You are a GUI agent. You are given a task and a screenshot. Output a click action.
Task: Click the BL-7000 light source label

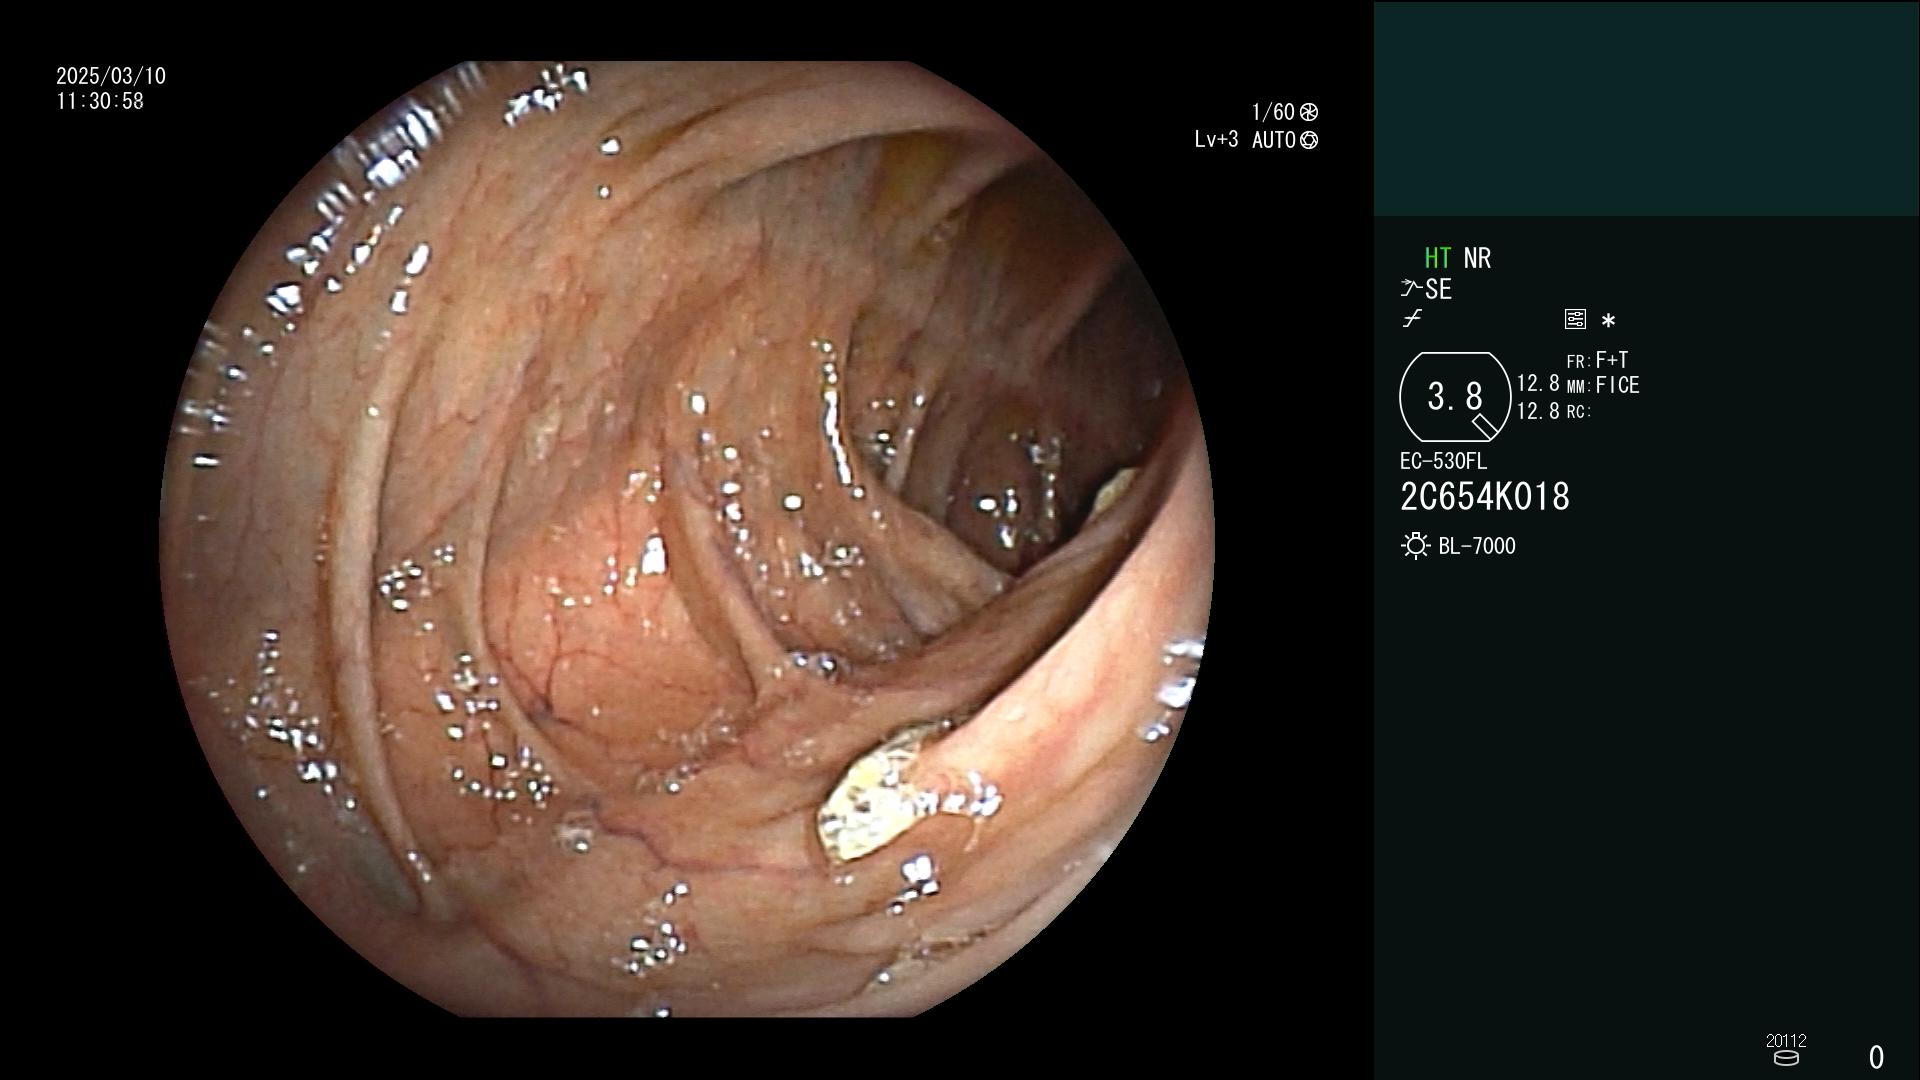1477,546
